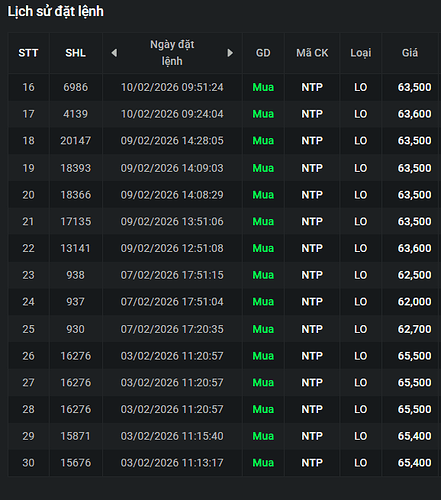Viewport: 441px width, 500px height.
Task: Click the NTP code in row 19
Action: point(312,168)
